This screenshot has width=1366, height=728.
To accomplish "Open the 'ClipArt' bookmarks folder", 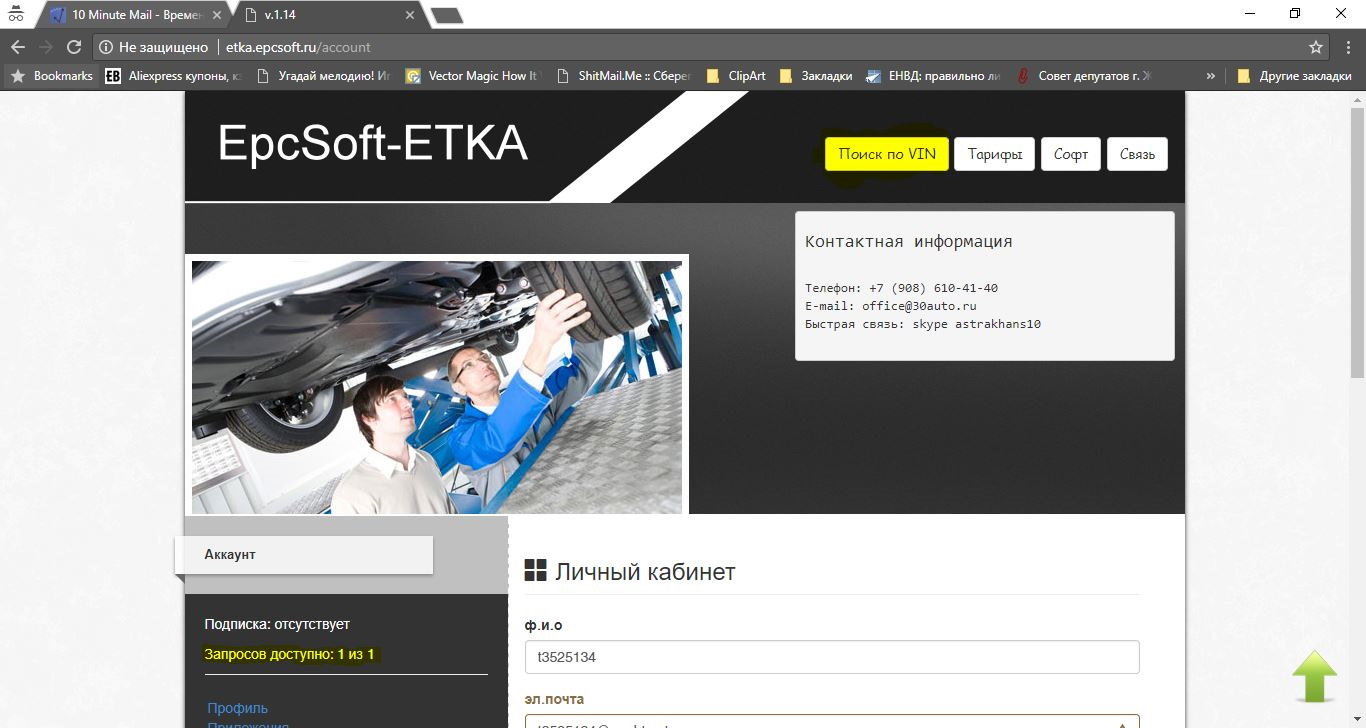I will click(736, 76).
